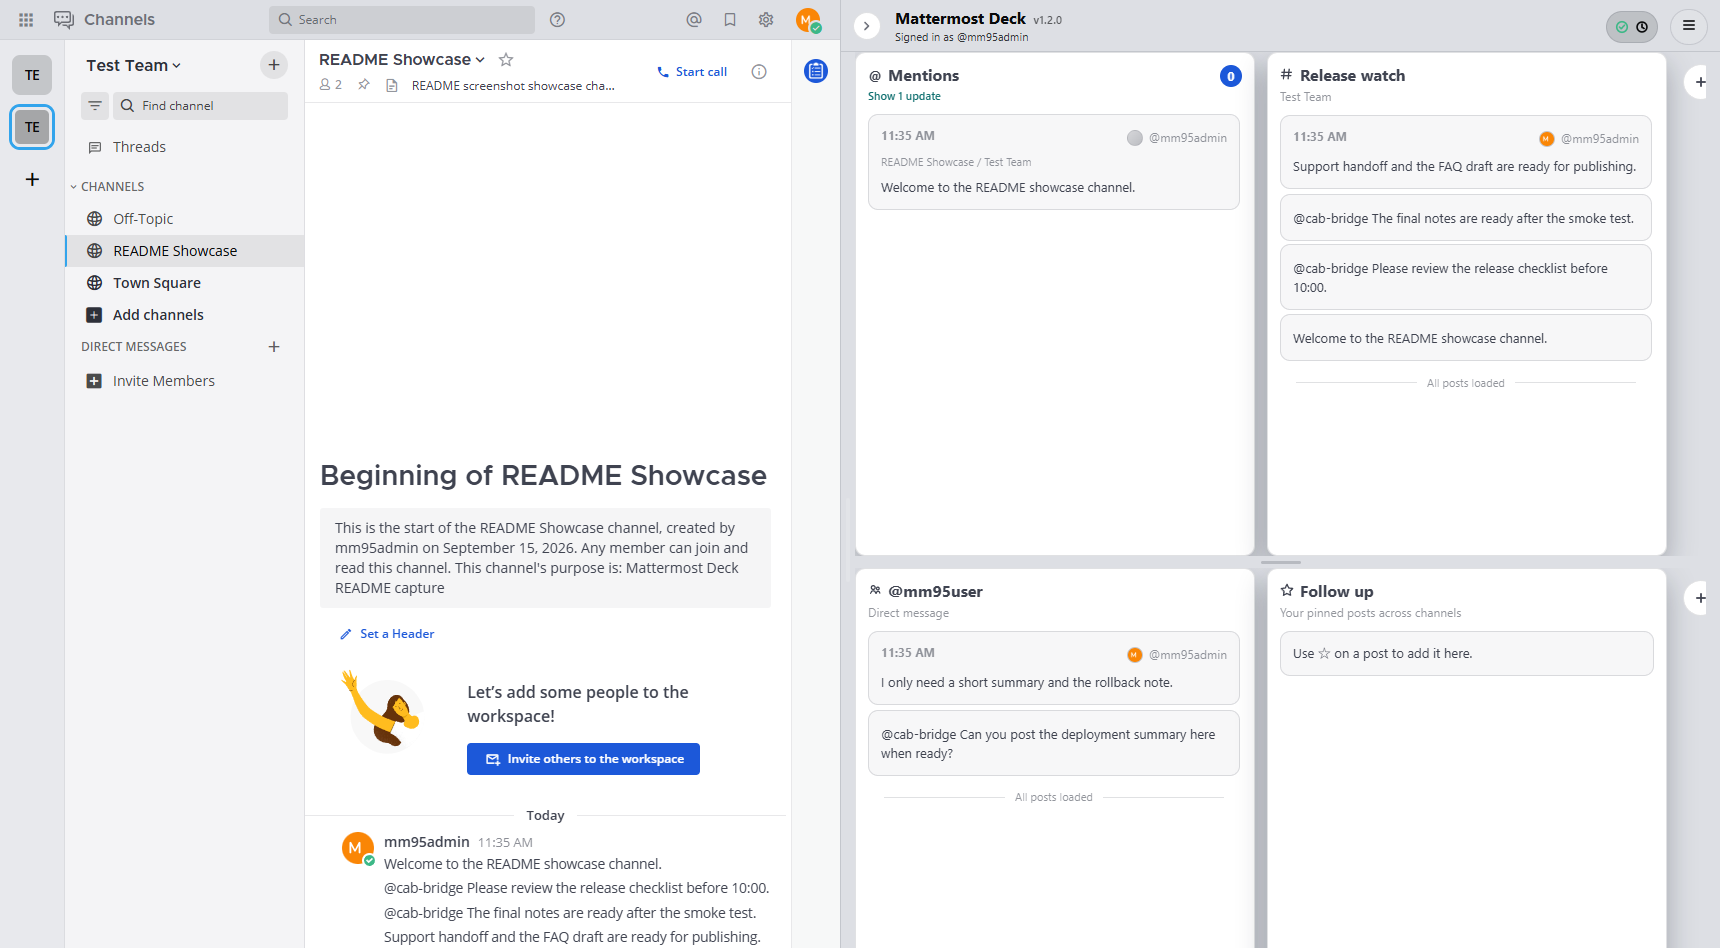Open Threads in the sidebar
The width and height of the screenshot is (1720, 948).
185,147
